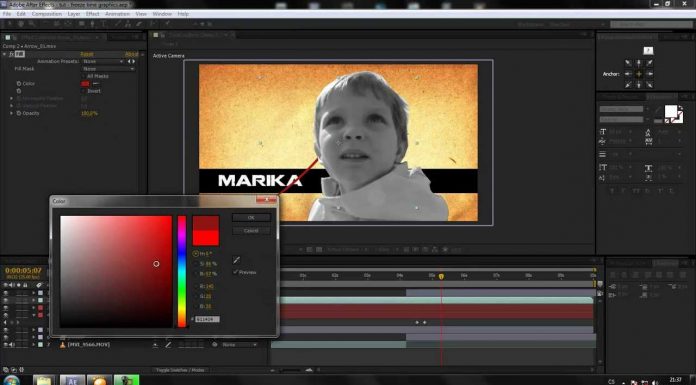Collapse the Fill effect twirl-down arrow
The image size is (696, 385).
click(4, 54)
